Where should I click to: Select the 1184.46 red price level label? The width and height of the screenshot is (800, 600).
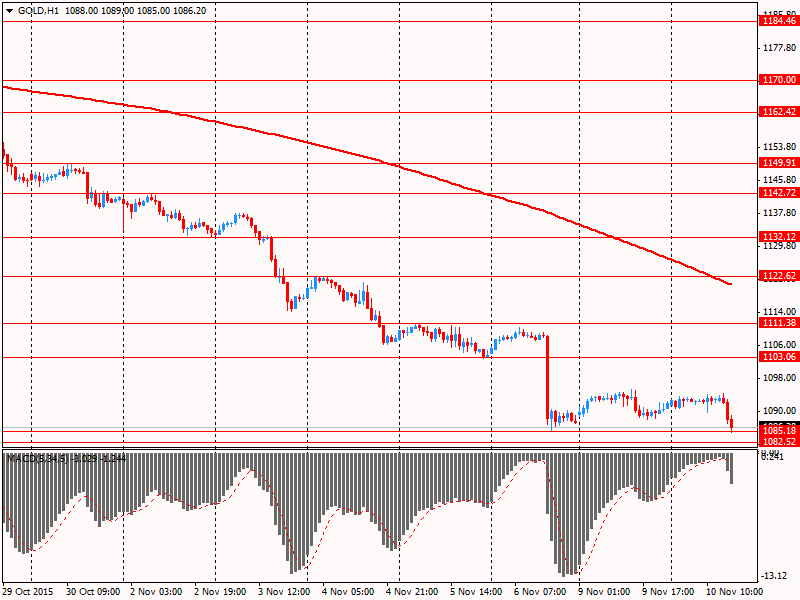779,21
